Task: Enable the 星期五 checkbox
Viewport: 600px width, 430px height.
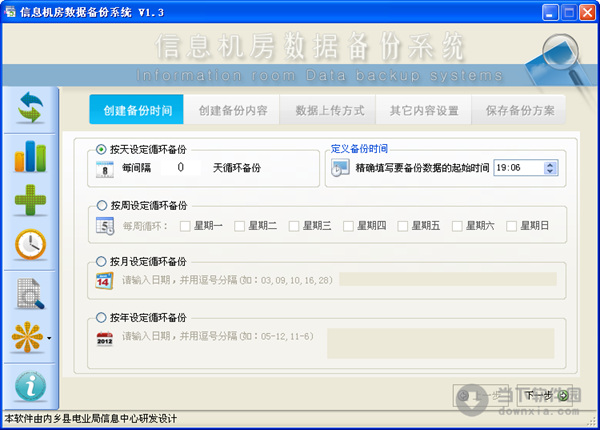Action: [x=403, y=226]
